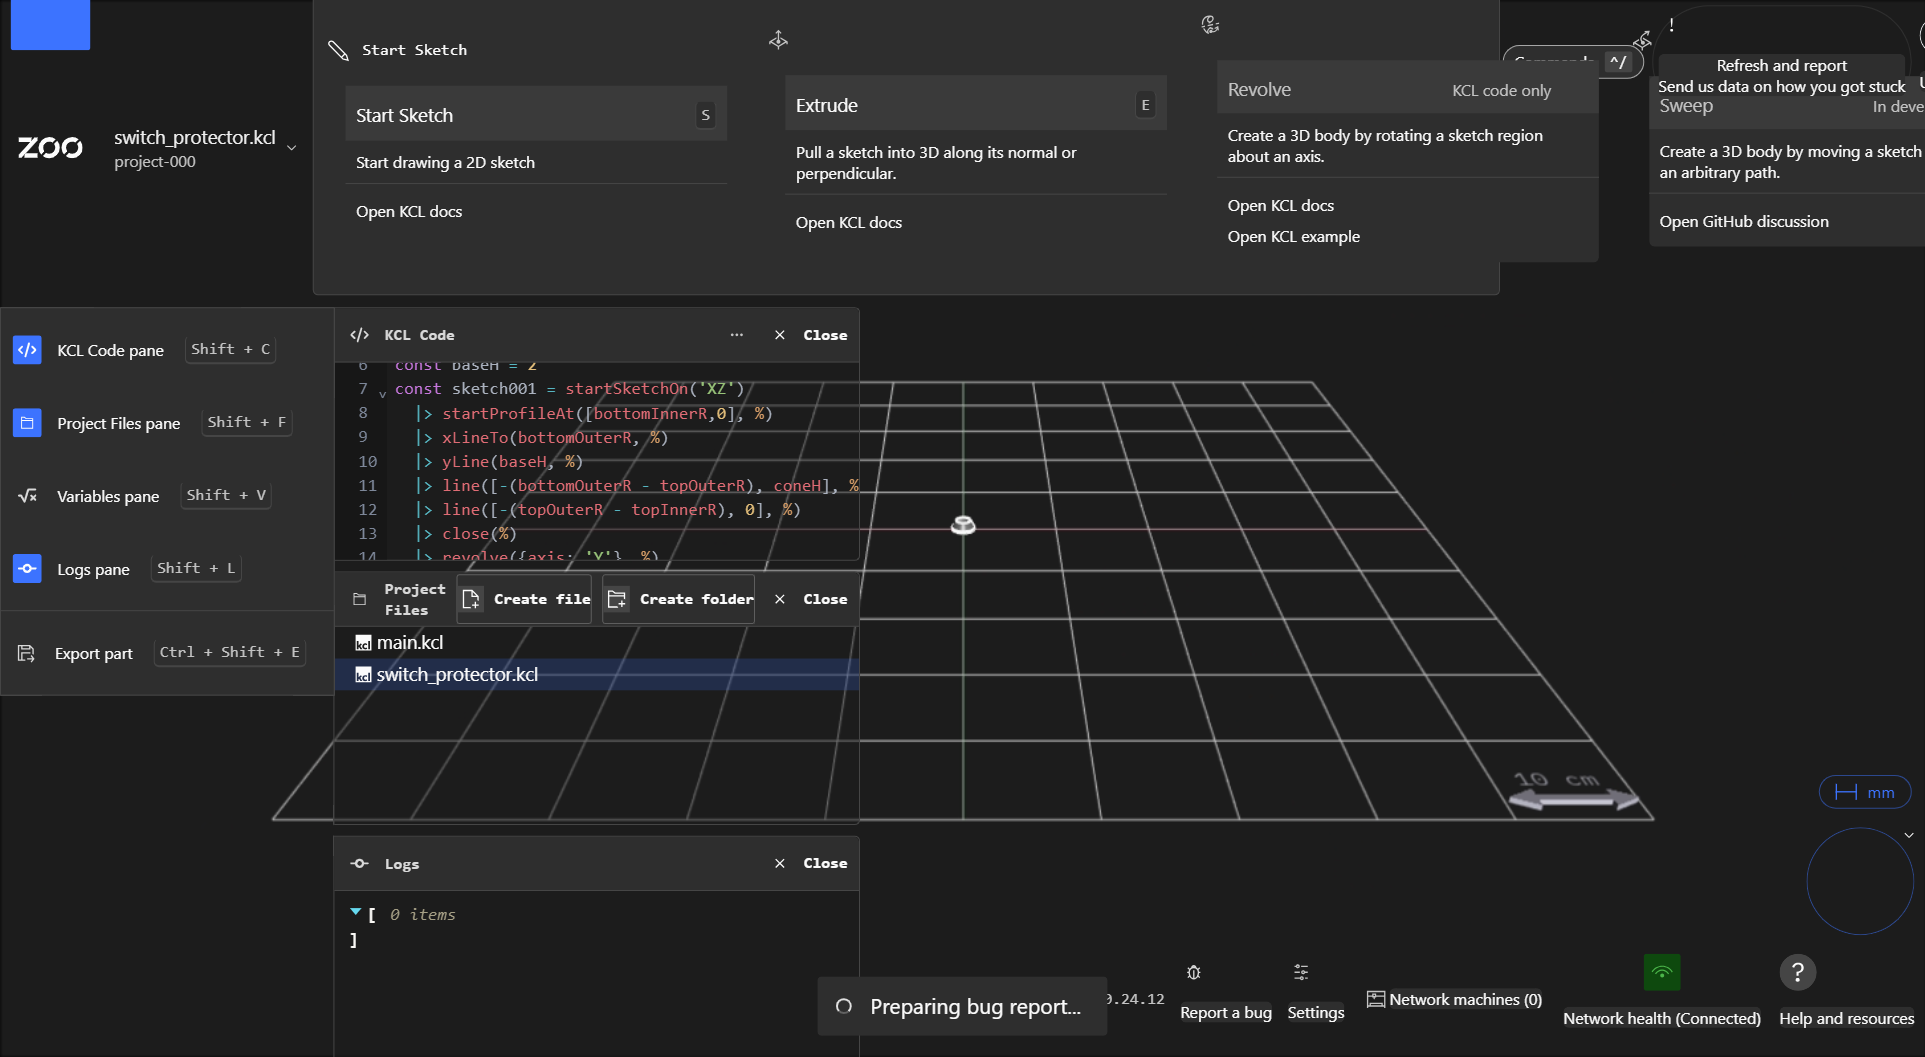1925x1057 pixels.
Task: Click the Create file icon button
Action: tap(525, 599)
